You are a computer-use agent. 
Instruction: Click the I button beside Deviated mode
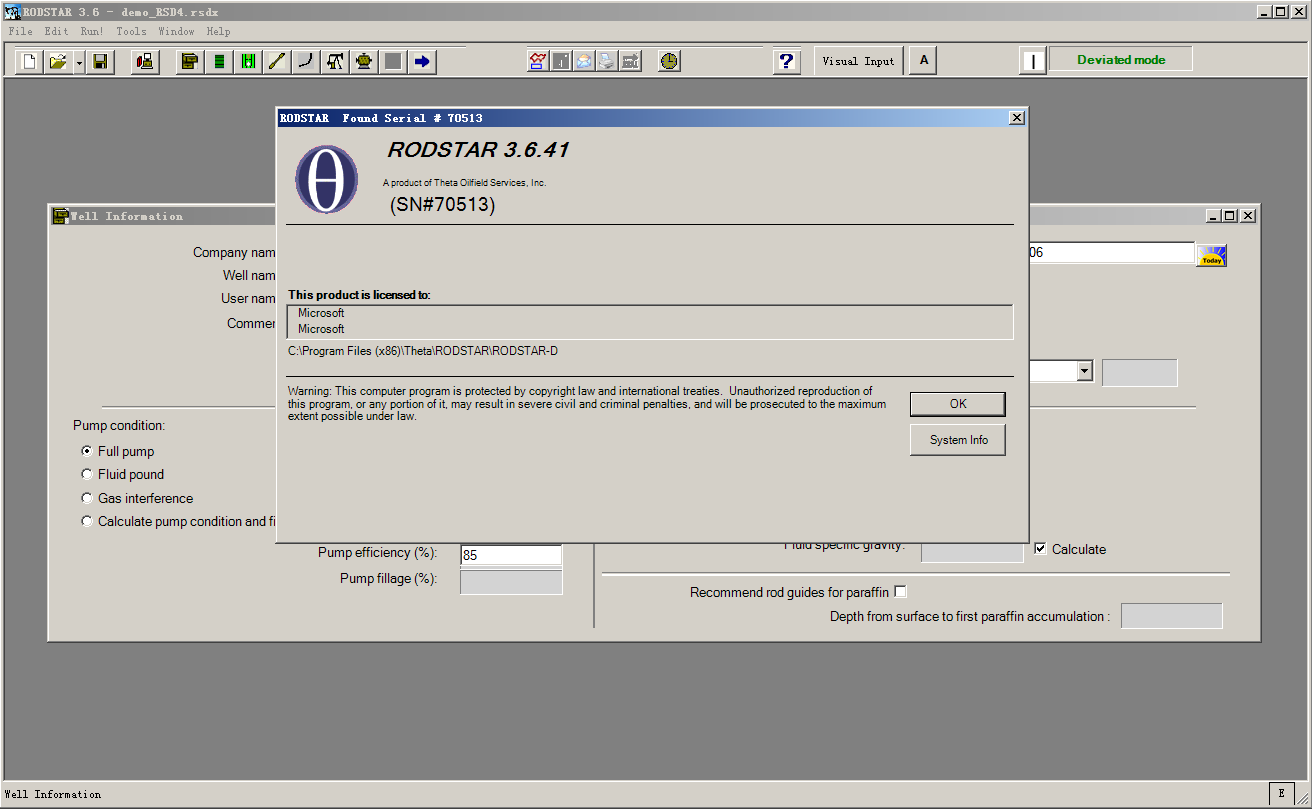pos(1033,61)
